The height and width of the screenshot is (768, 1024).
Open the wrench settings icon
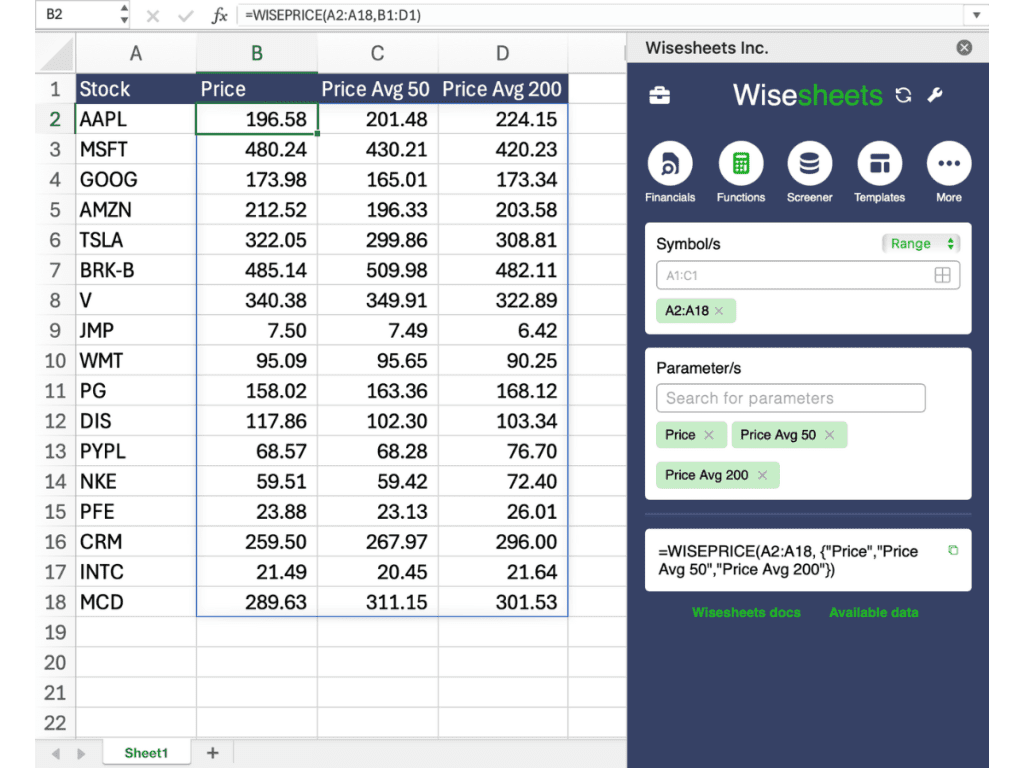click(935, 95)
